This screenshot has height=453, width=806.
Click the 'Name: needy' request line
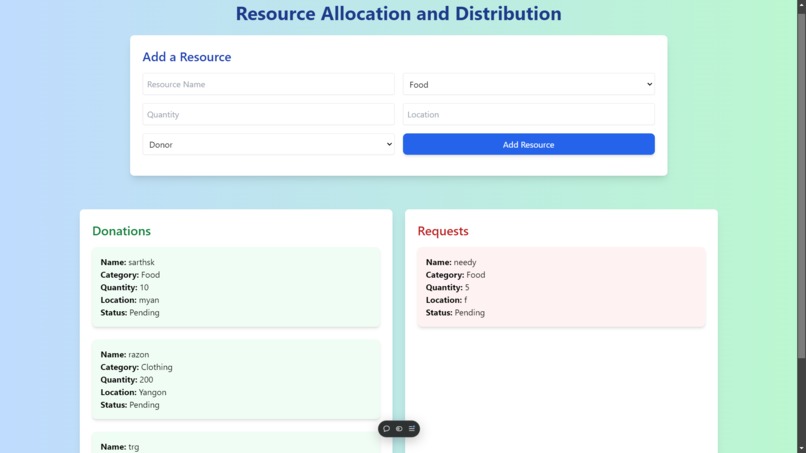451,262
